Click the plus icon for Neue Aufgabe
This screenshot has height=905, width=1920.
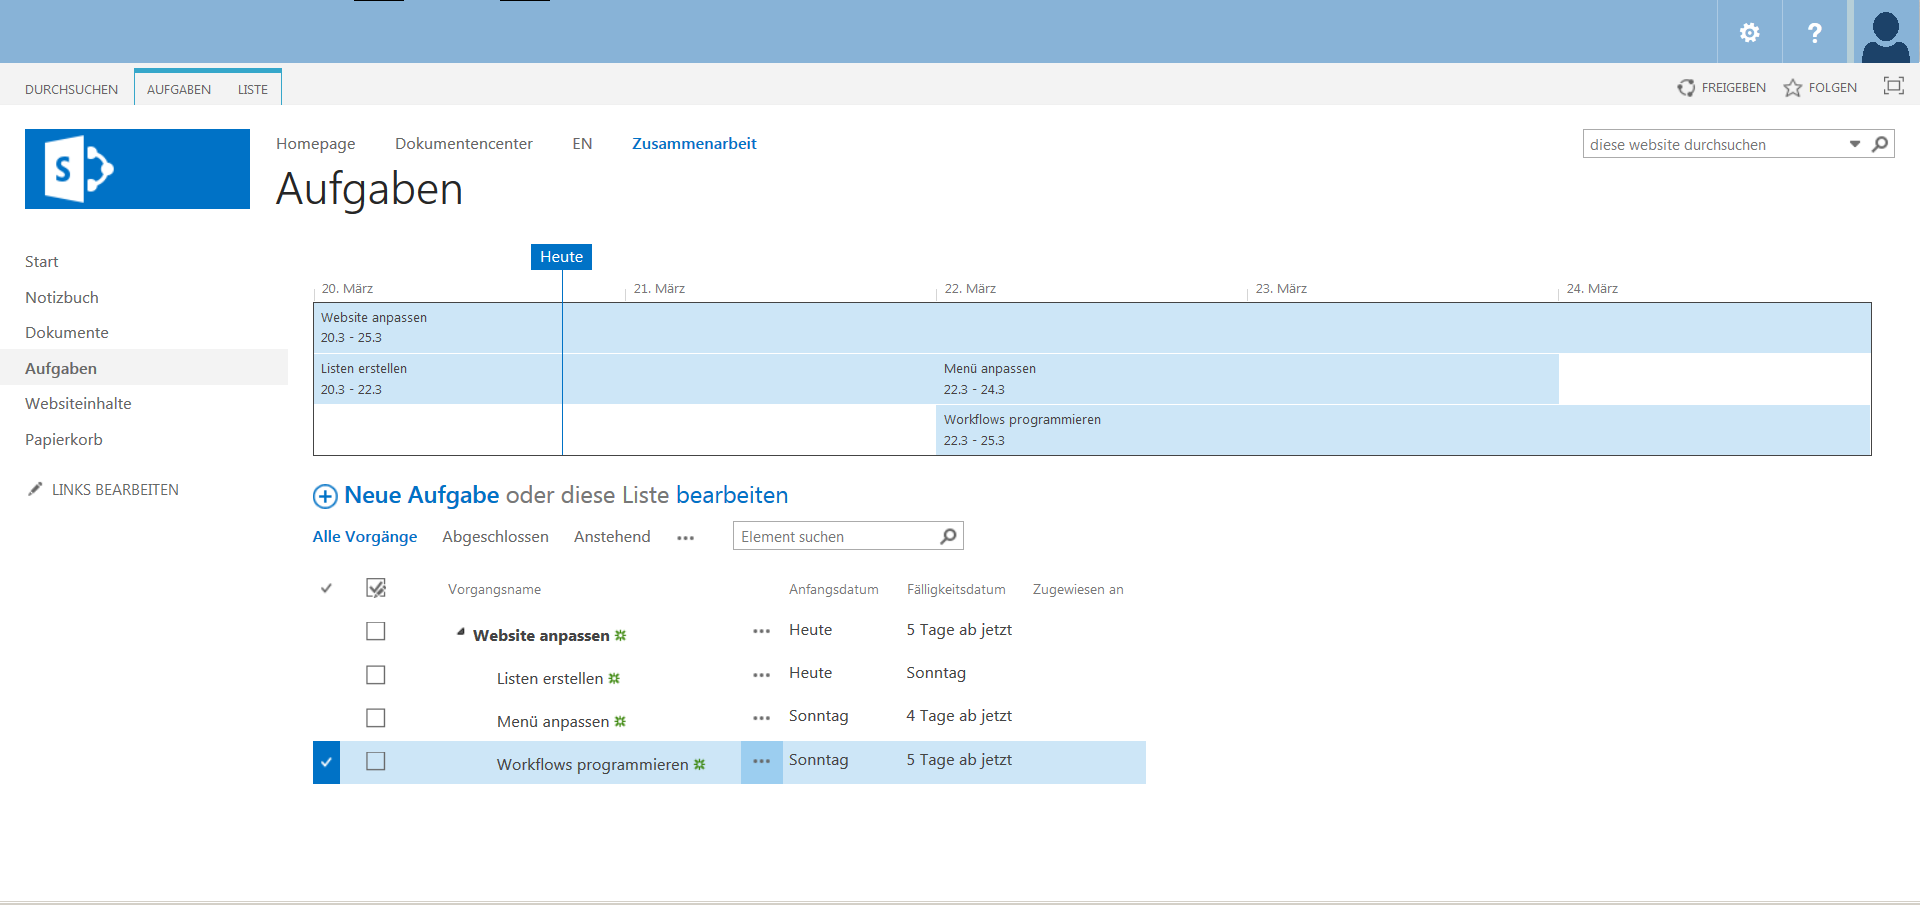[x=325, y=496]
